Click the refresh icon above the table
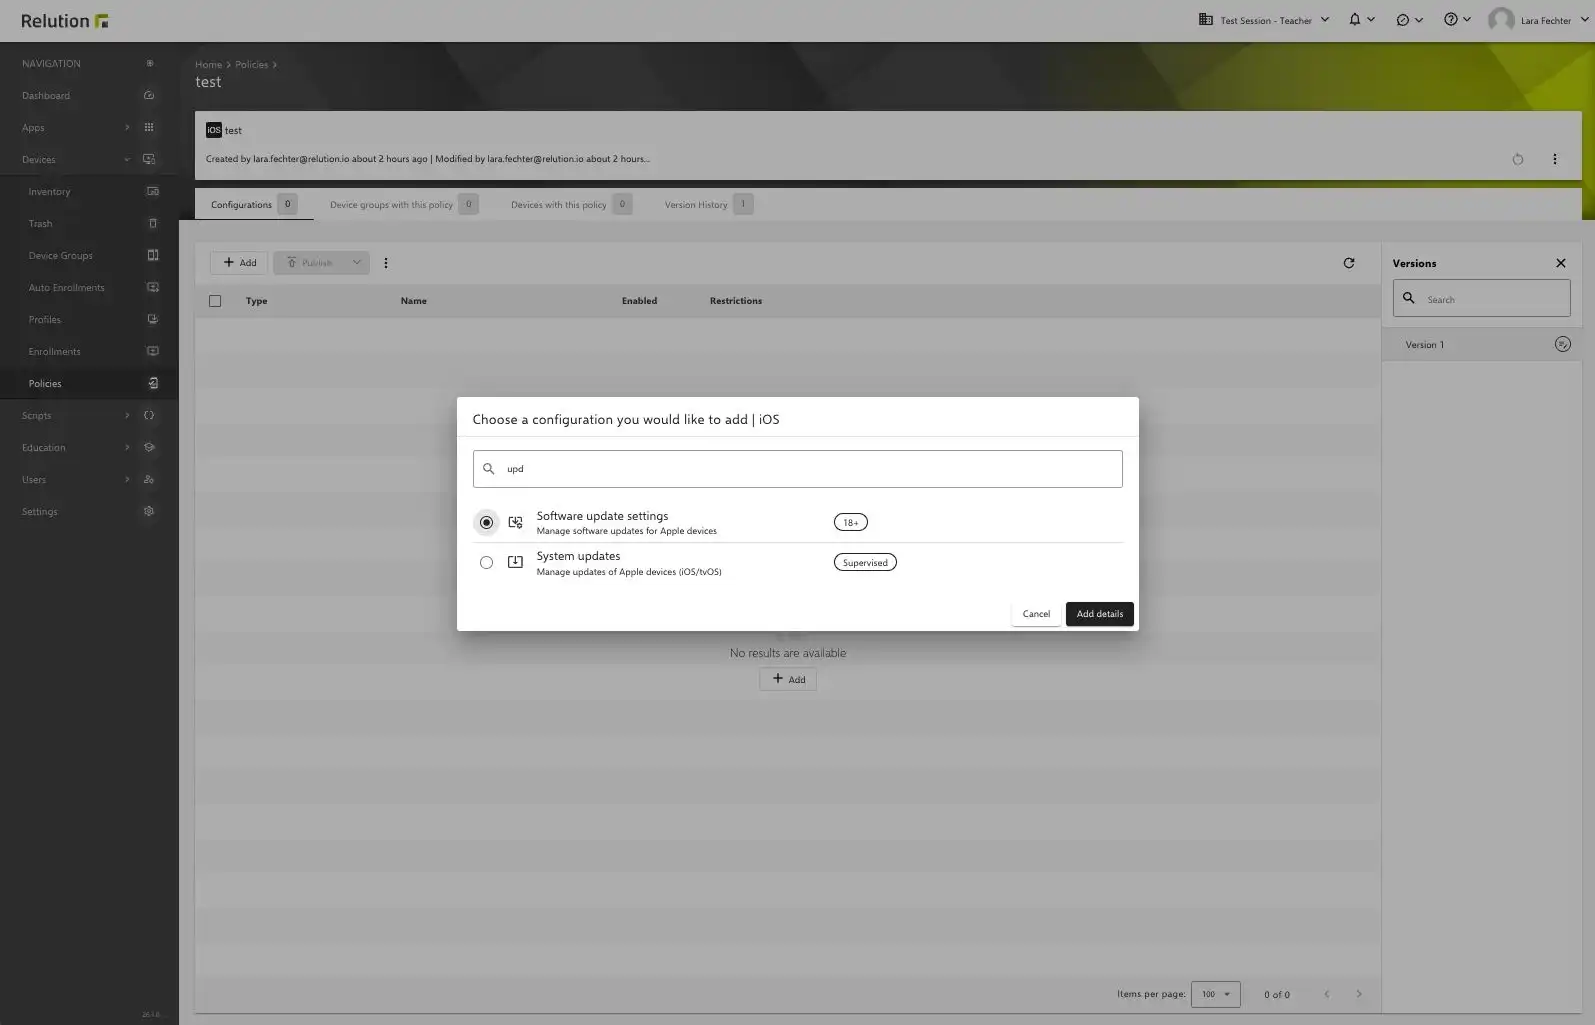This screenshot has height=1025, width=1595. [x=1348, y=263]
